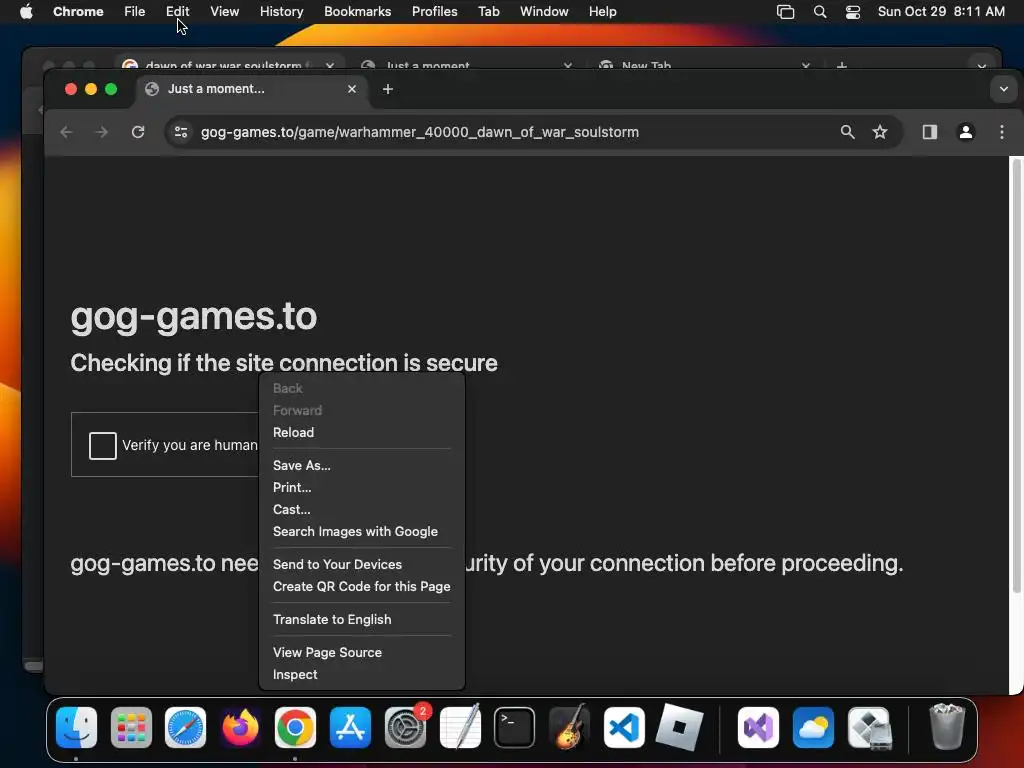The height and width of the screenshot is (768, 1024).
Task: Open the History menu
Action: pos(281,12)
